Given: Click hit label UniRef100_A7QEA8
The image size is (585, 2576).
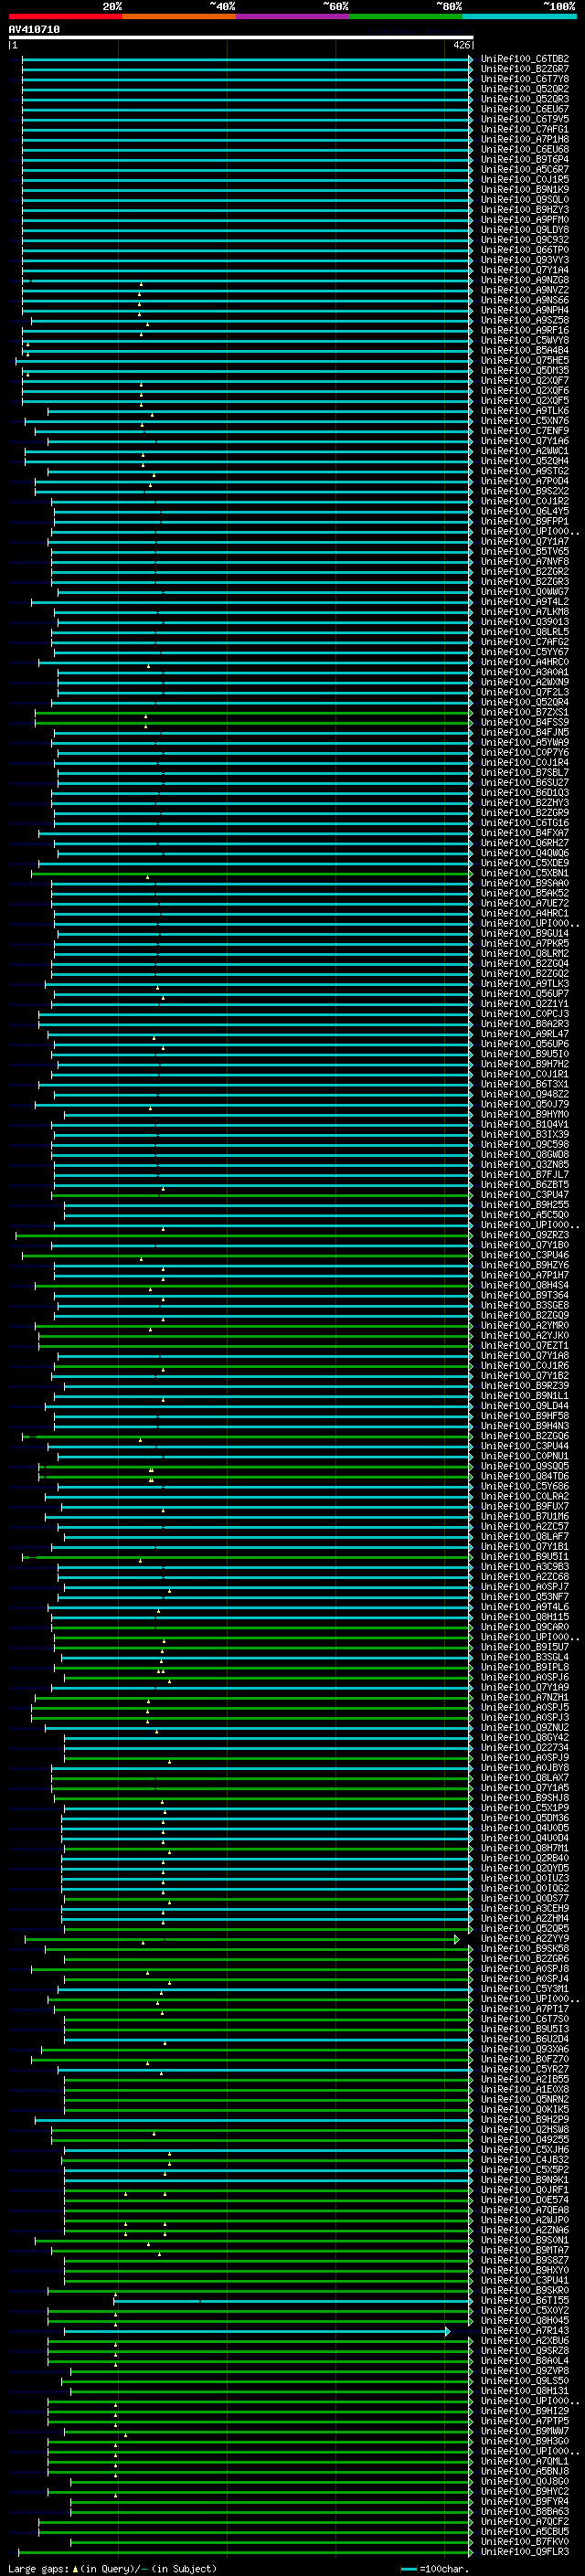Looking at the screenshot, I should (x=525, y=2210).
